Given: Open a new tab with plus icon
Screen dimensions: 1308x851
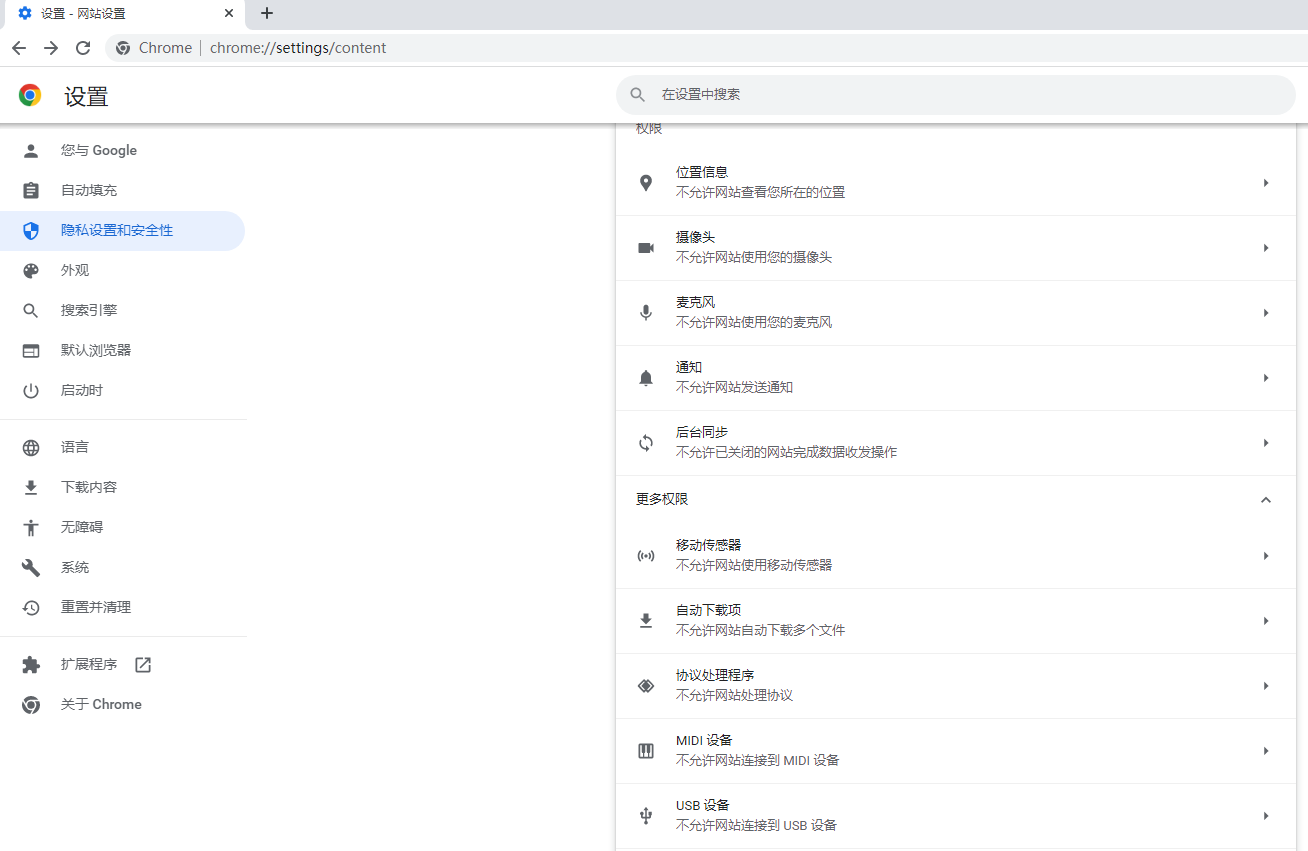Looking at the screenshot, I should [x=266, y=14].
